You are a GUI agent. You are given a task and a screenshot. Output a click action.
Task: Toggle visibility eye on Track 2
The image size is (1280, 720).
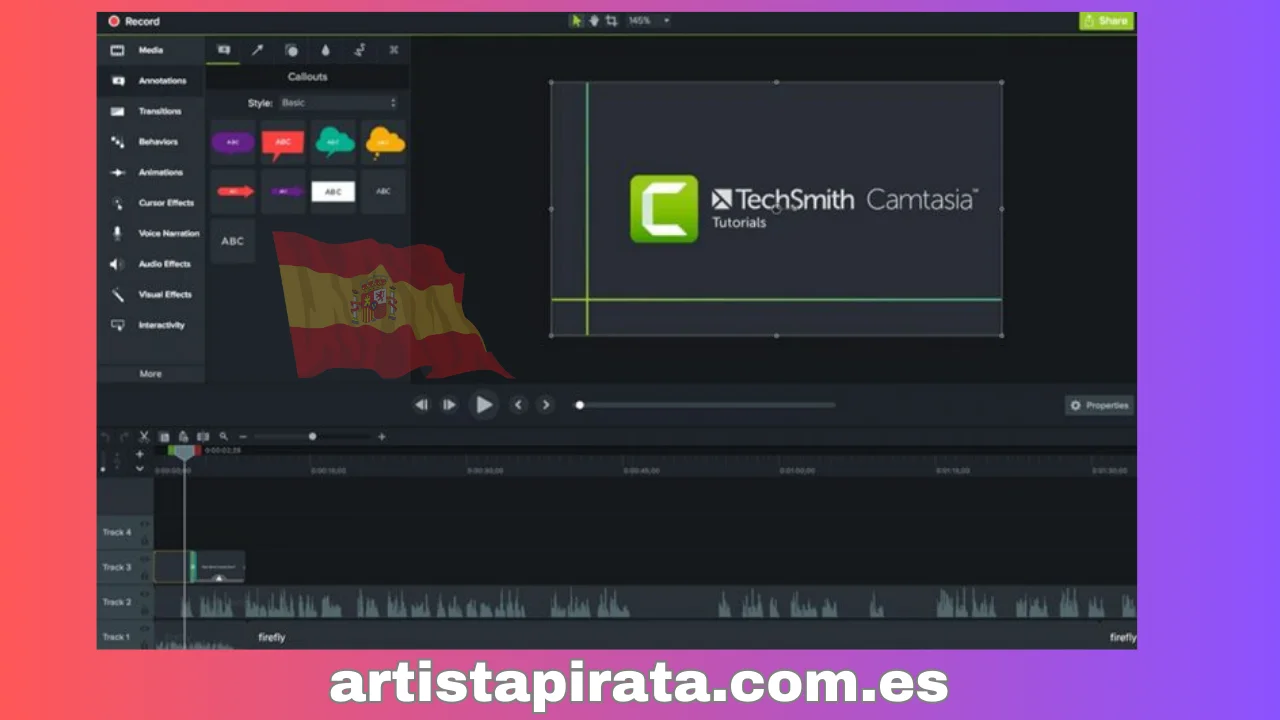click(145, 594)
